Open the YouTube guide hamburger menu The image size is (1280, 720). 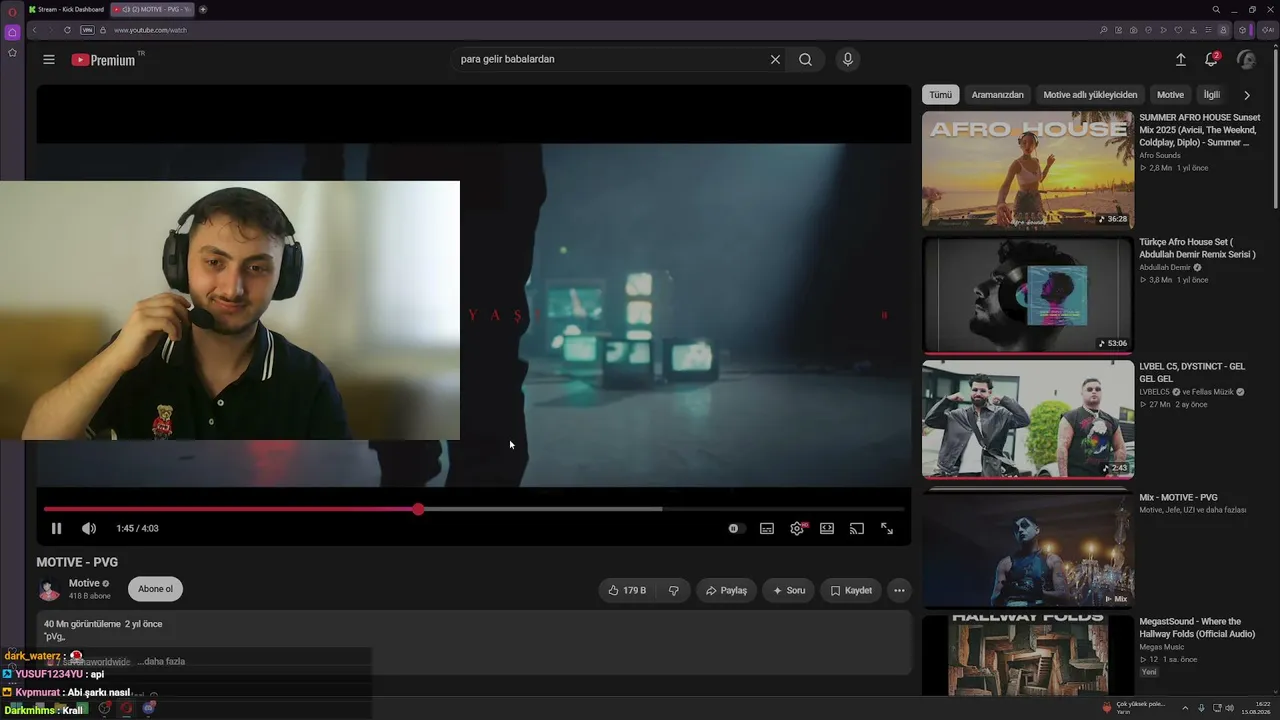tap(49, 60)
